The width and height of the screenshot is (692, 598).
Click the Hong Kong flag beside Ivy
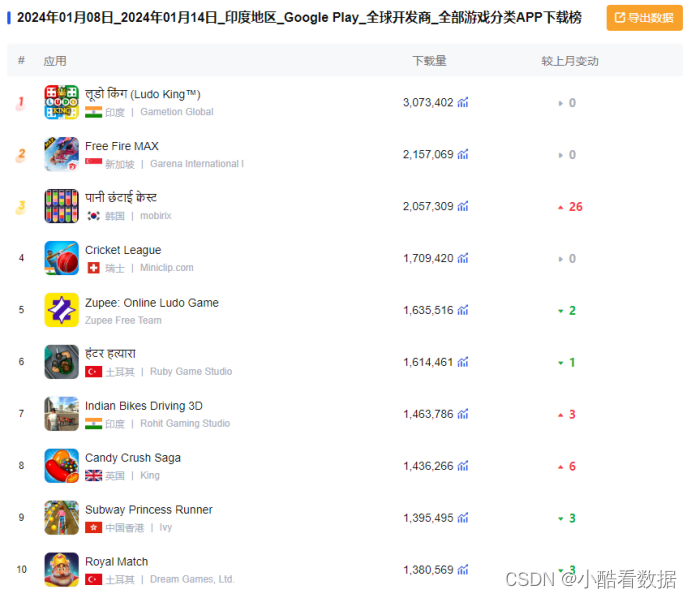[x=94, y=527]
